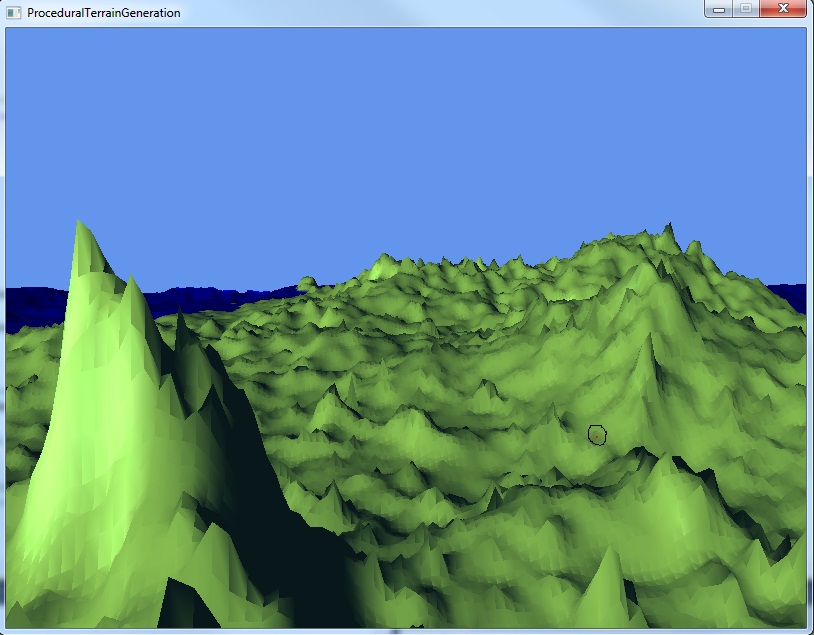Maximize the ProceduralTerrainGeneration window

(x=745, y=9)
